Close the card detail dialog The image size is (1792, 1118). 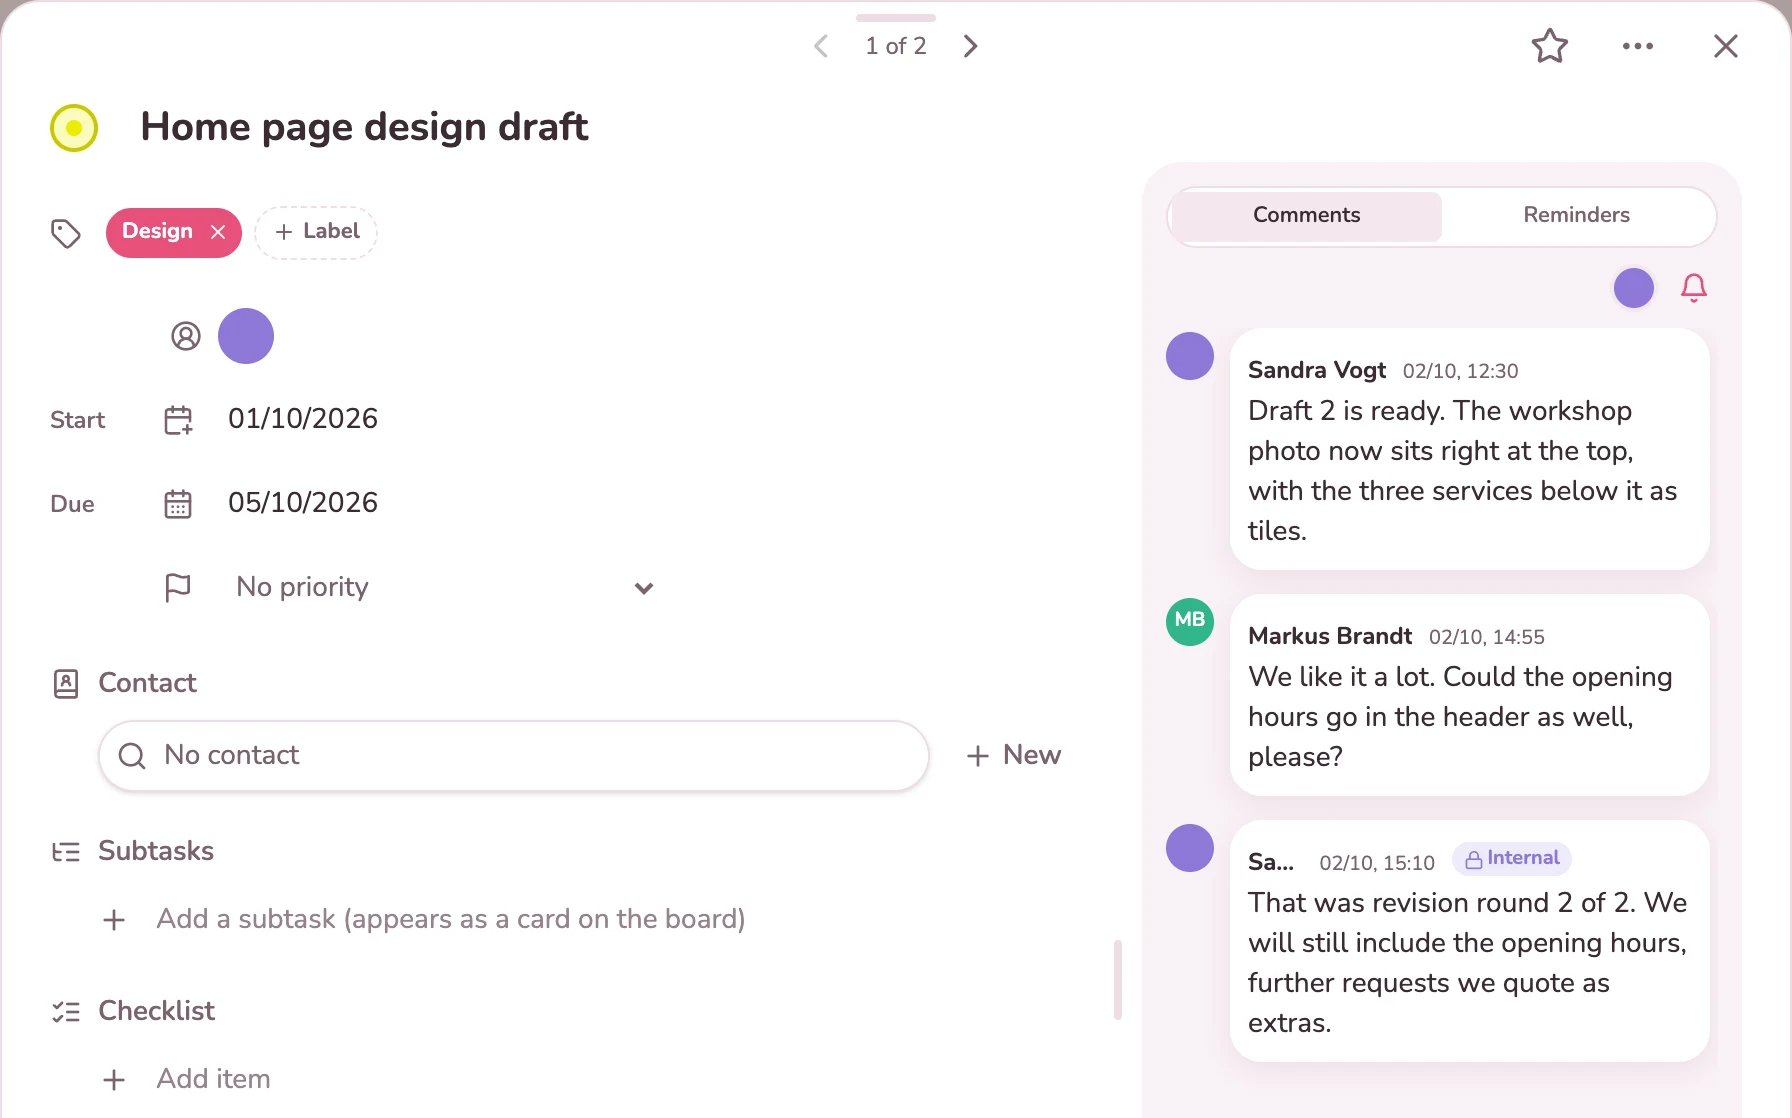[x=1726, y=46]
